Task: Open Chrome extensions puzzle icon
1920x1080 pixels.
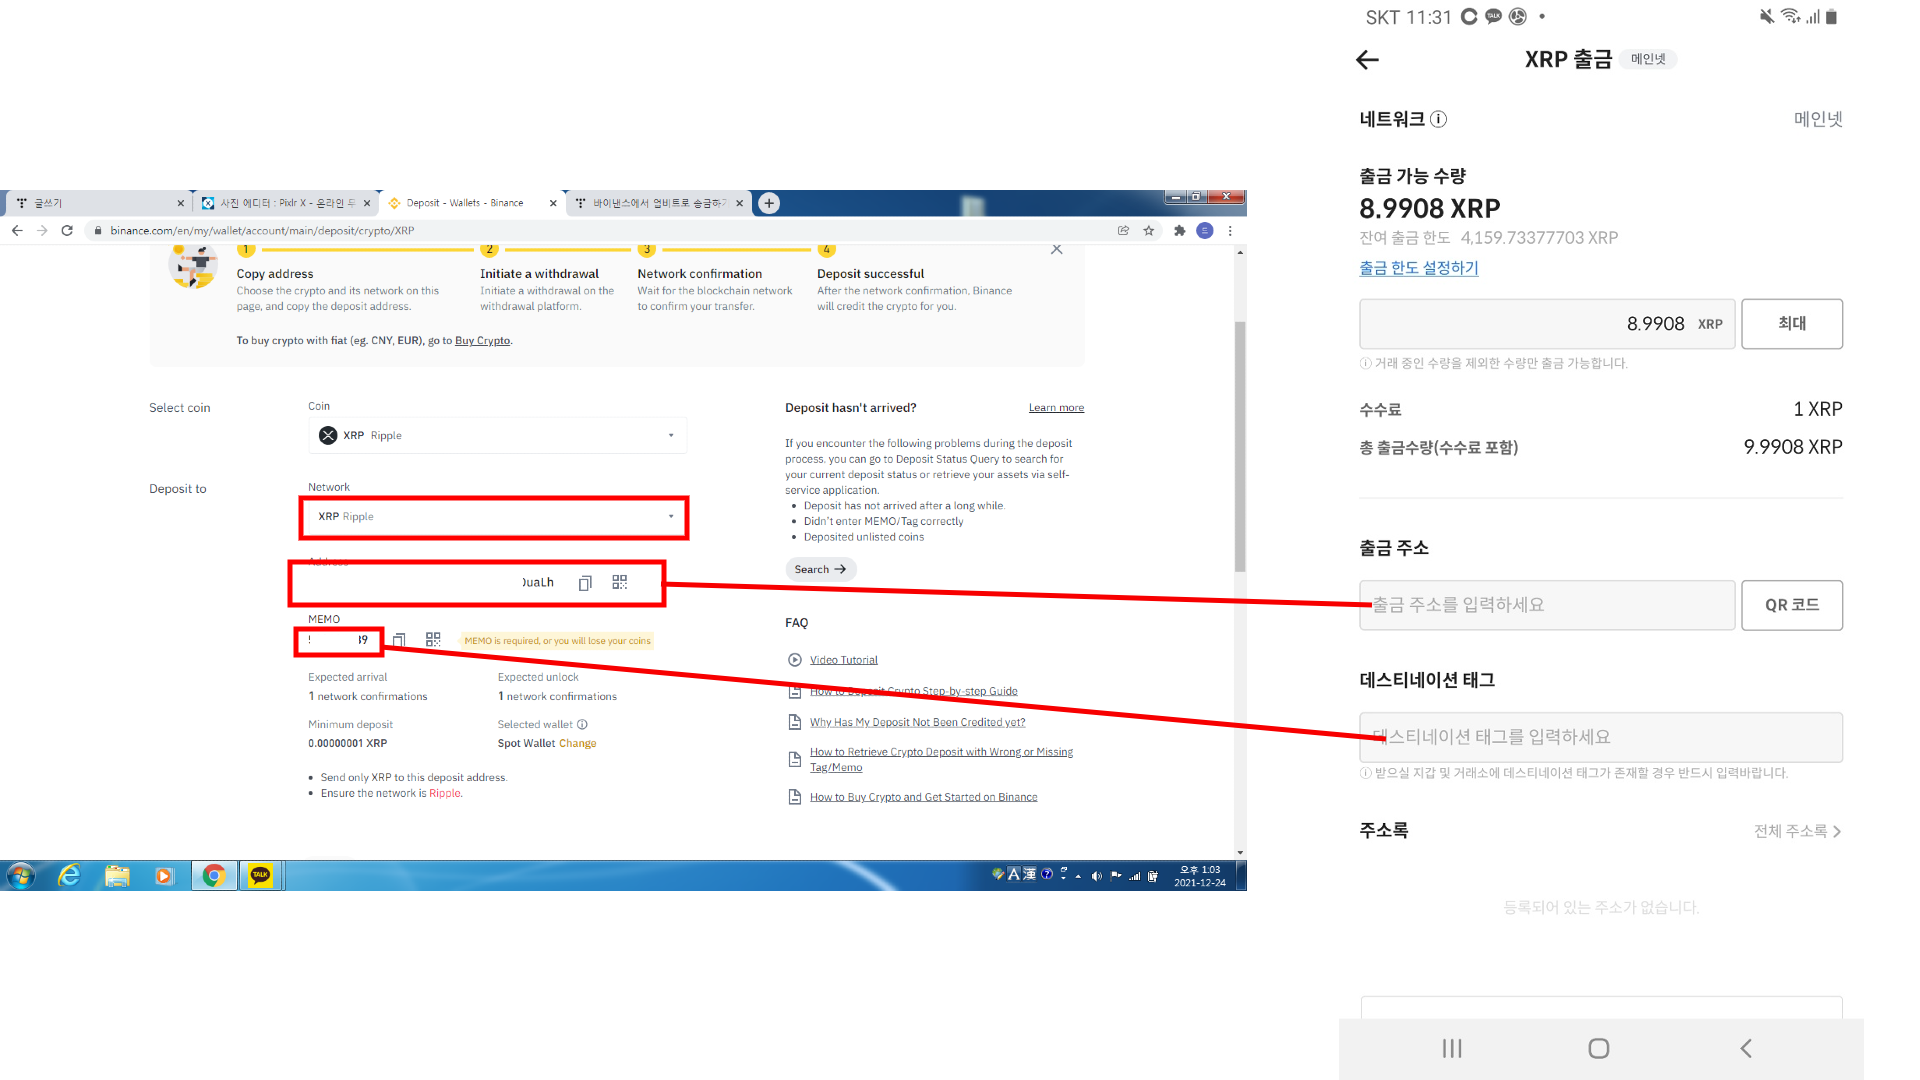Action: tap(1179, 230)
